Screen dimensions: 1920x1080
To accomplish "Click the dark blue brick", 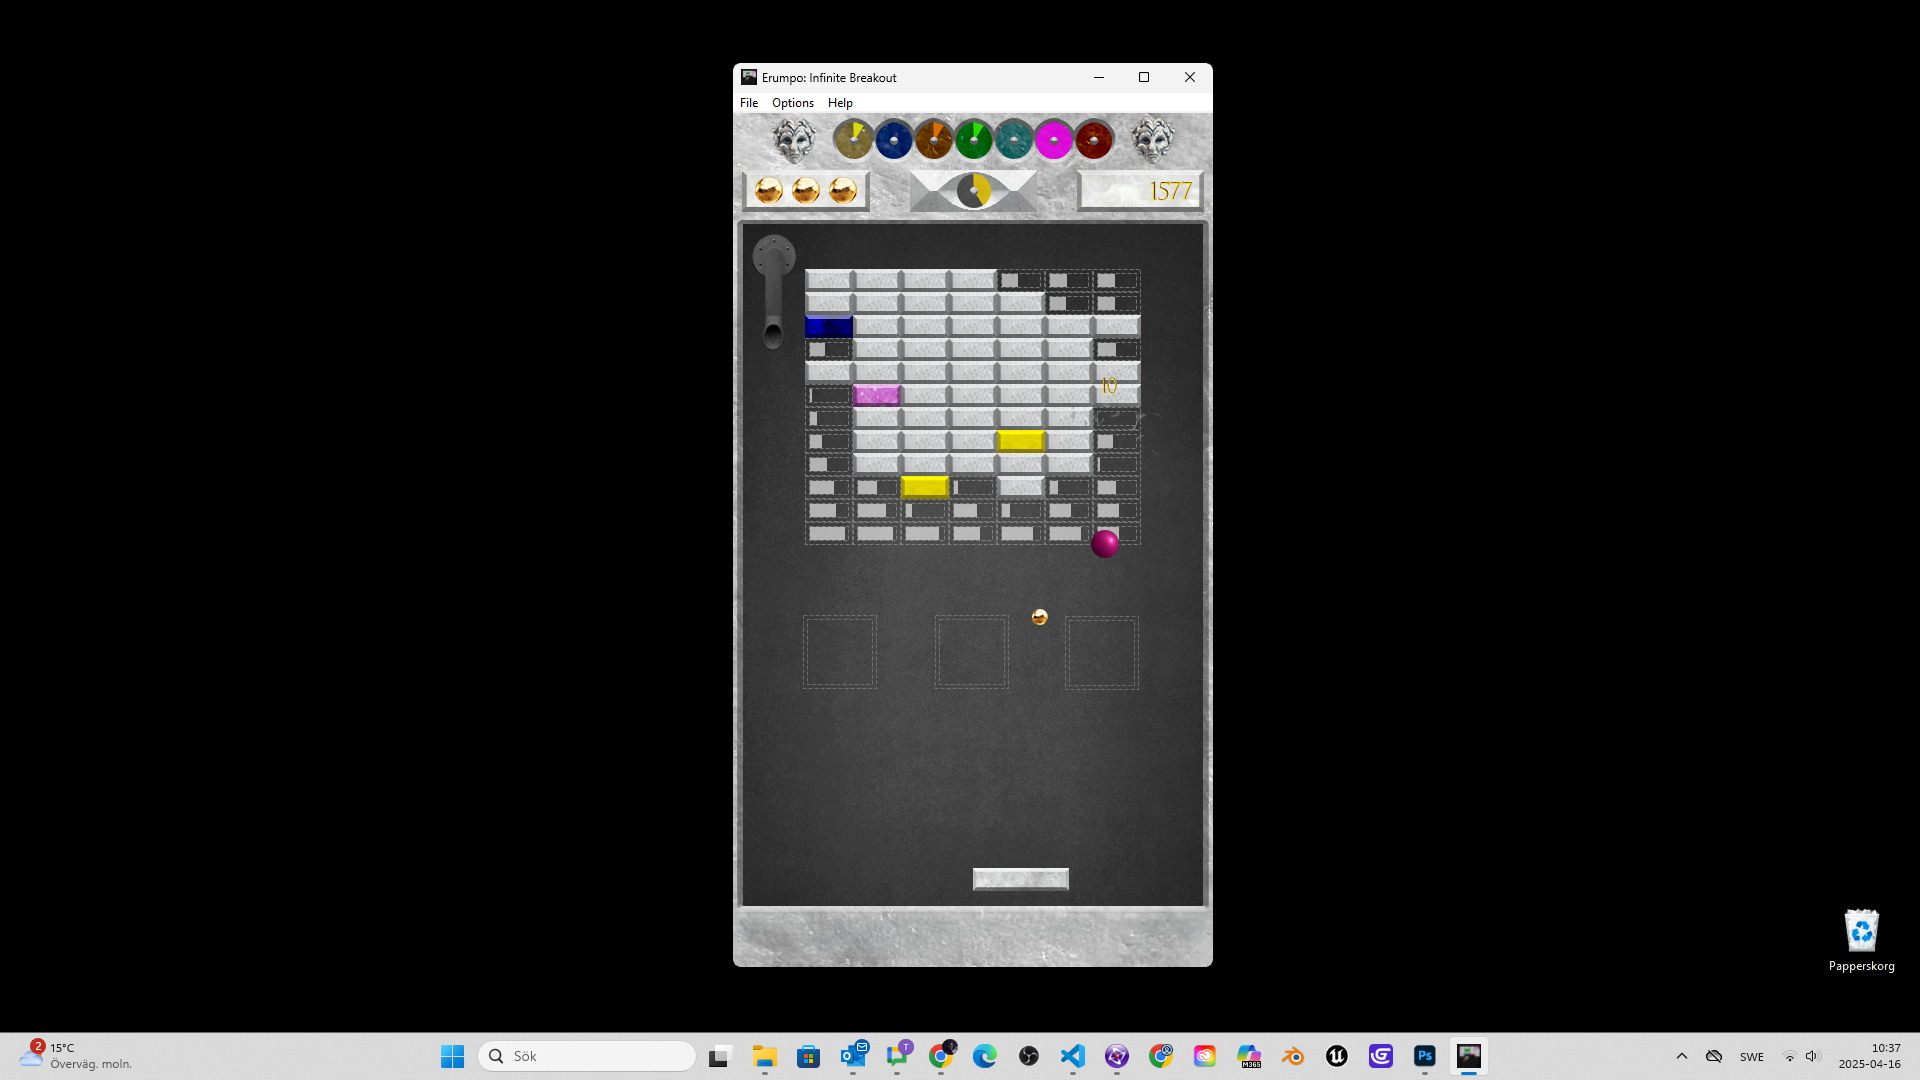I will coord(829,327).
